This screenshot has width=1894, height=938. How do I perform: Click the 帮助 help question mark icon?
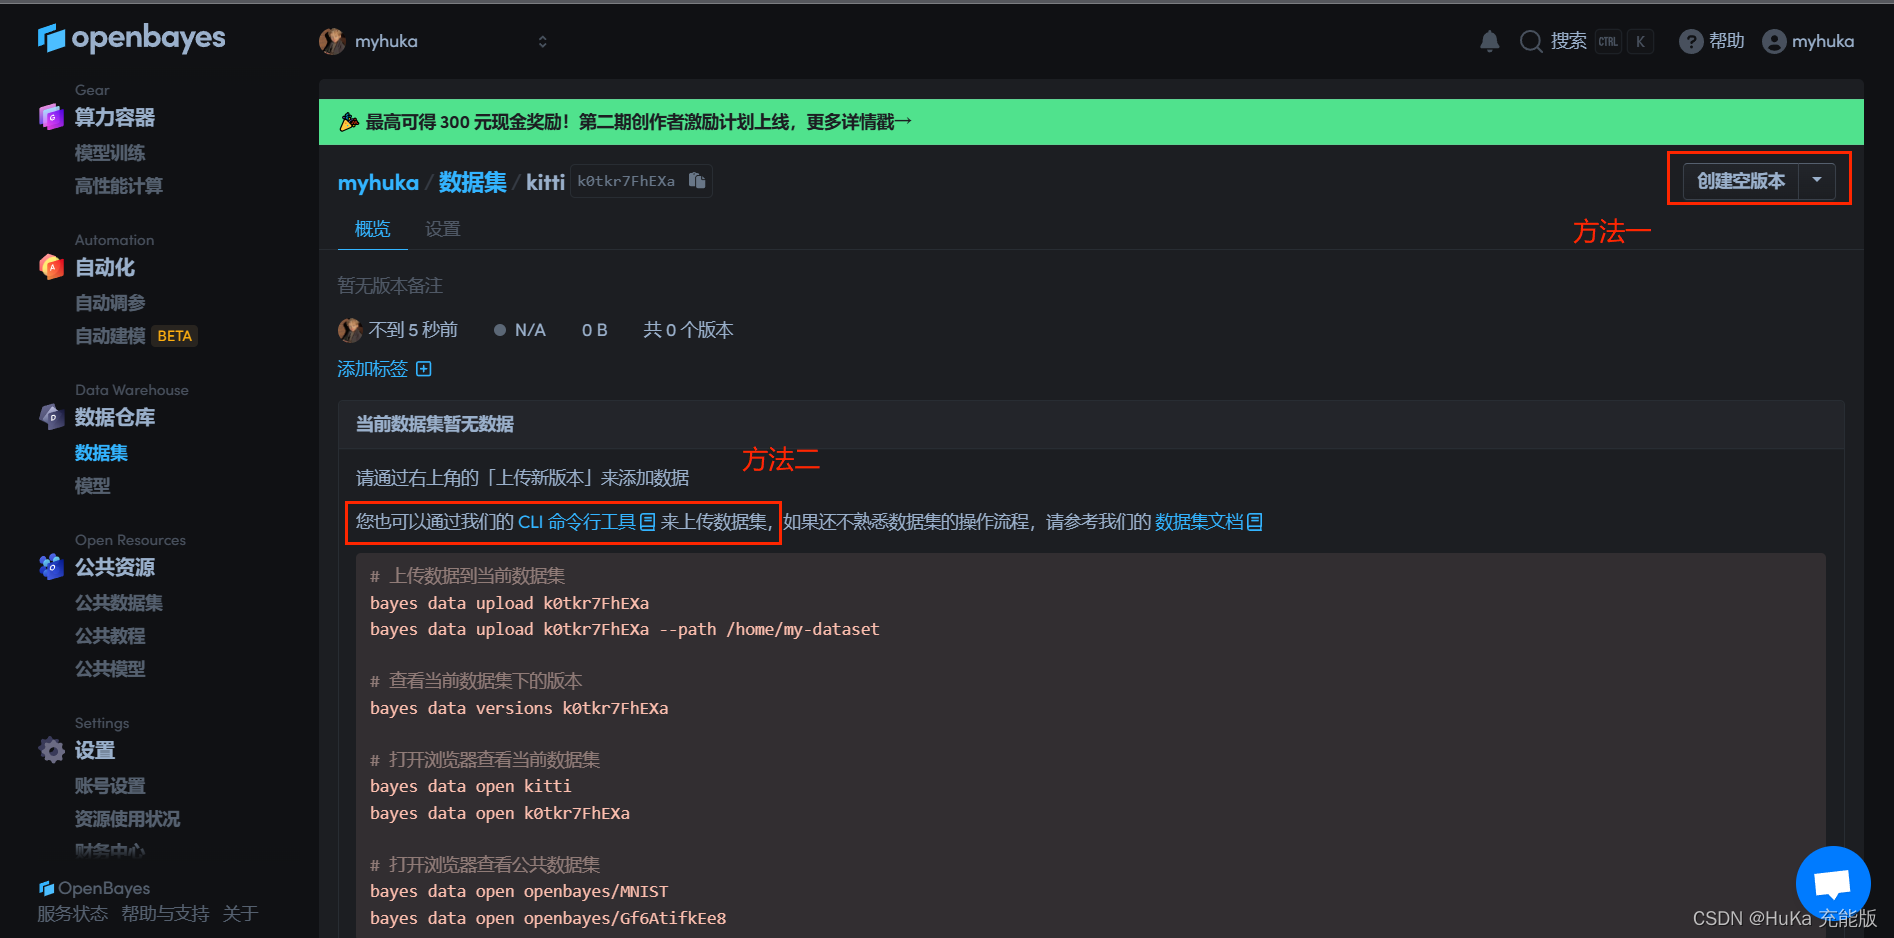1691,41
